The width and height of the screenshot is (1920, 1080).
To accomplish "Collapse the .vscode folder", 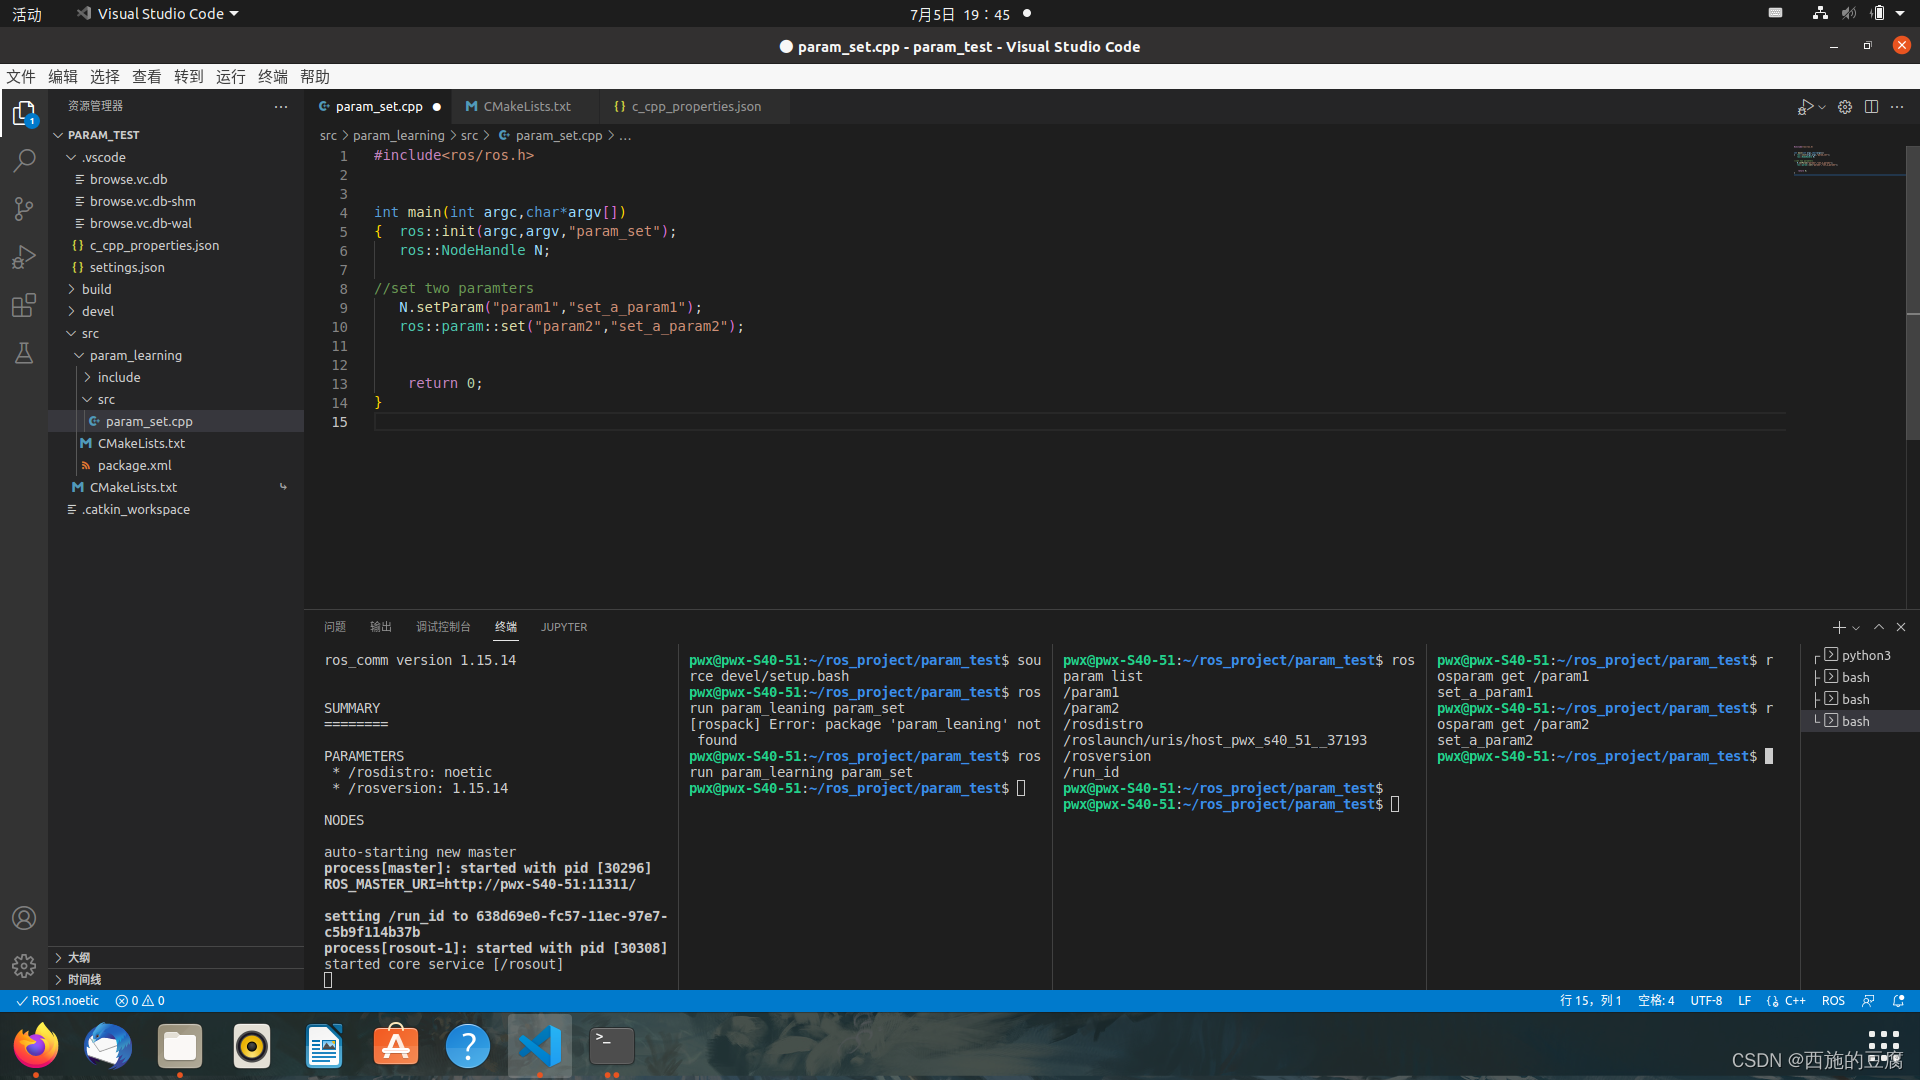I will 176,157.
